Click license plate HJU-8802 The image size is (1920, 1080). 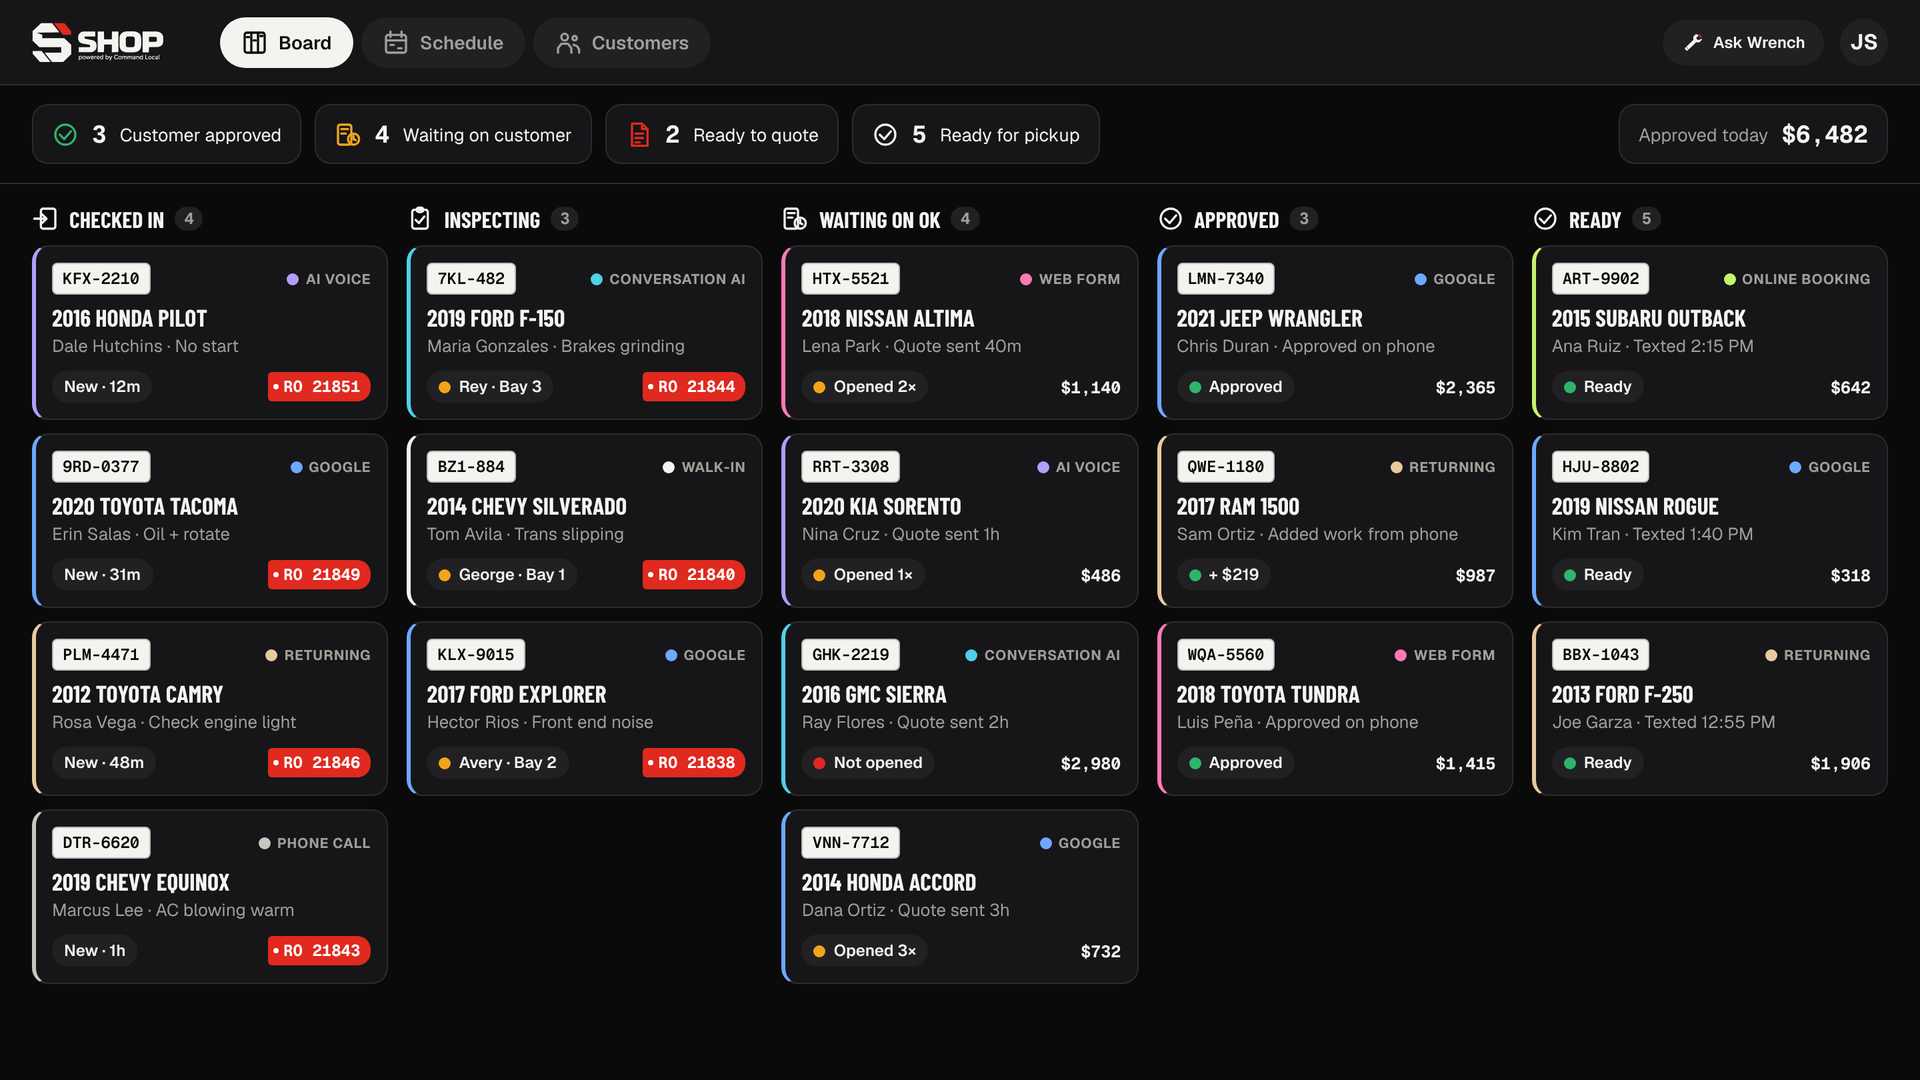[x=1600, y=467]
